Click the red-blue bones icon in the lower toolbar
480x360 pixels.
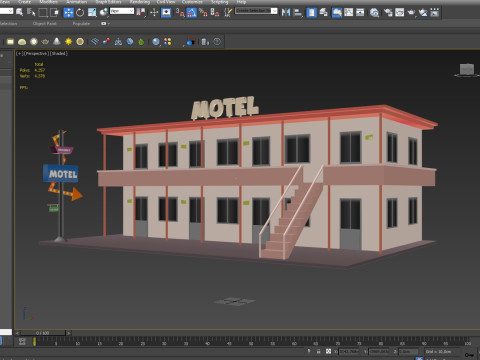106,42
